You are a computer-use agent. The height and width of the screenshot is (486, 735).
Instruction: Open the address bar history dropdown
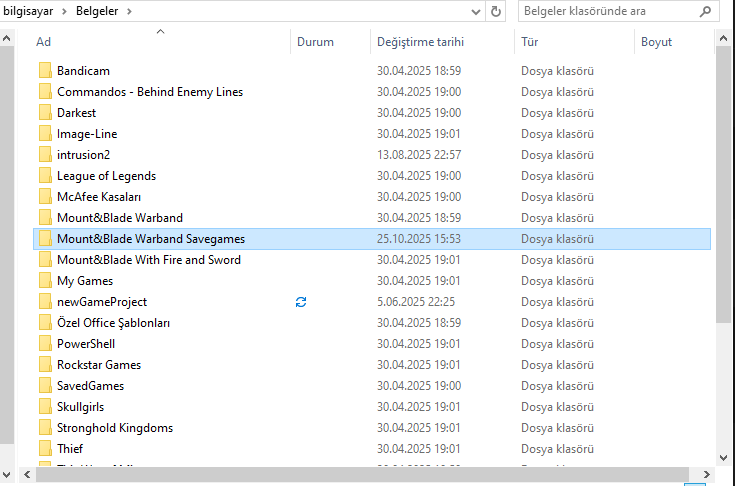coord(476,12)
